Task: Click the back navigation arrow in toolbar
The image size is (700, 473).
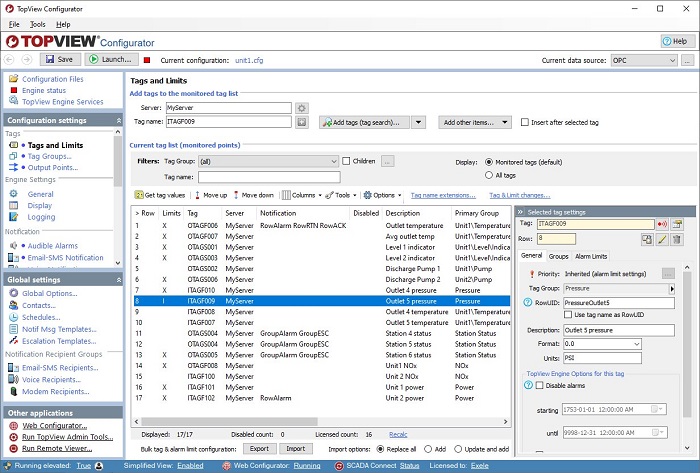Action: click(x=9, y=59)
